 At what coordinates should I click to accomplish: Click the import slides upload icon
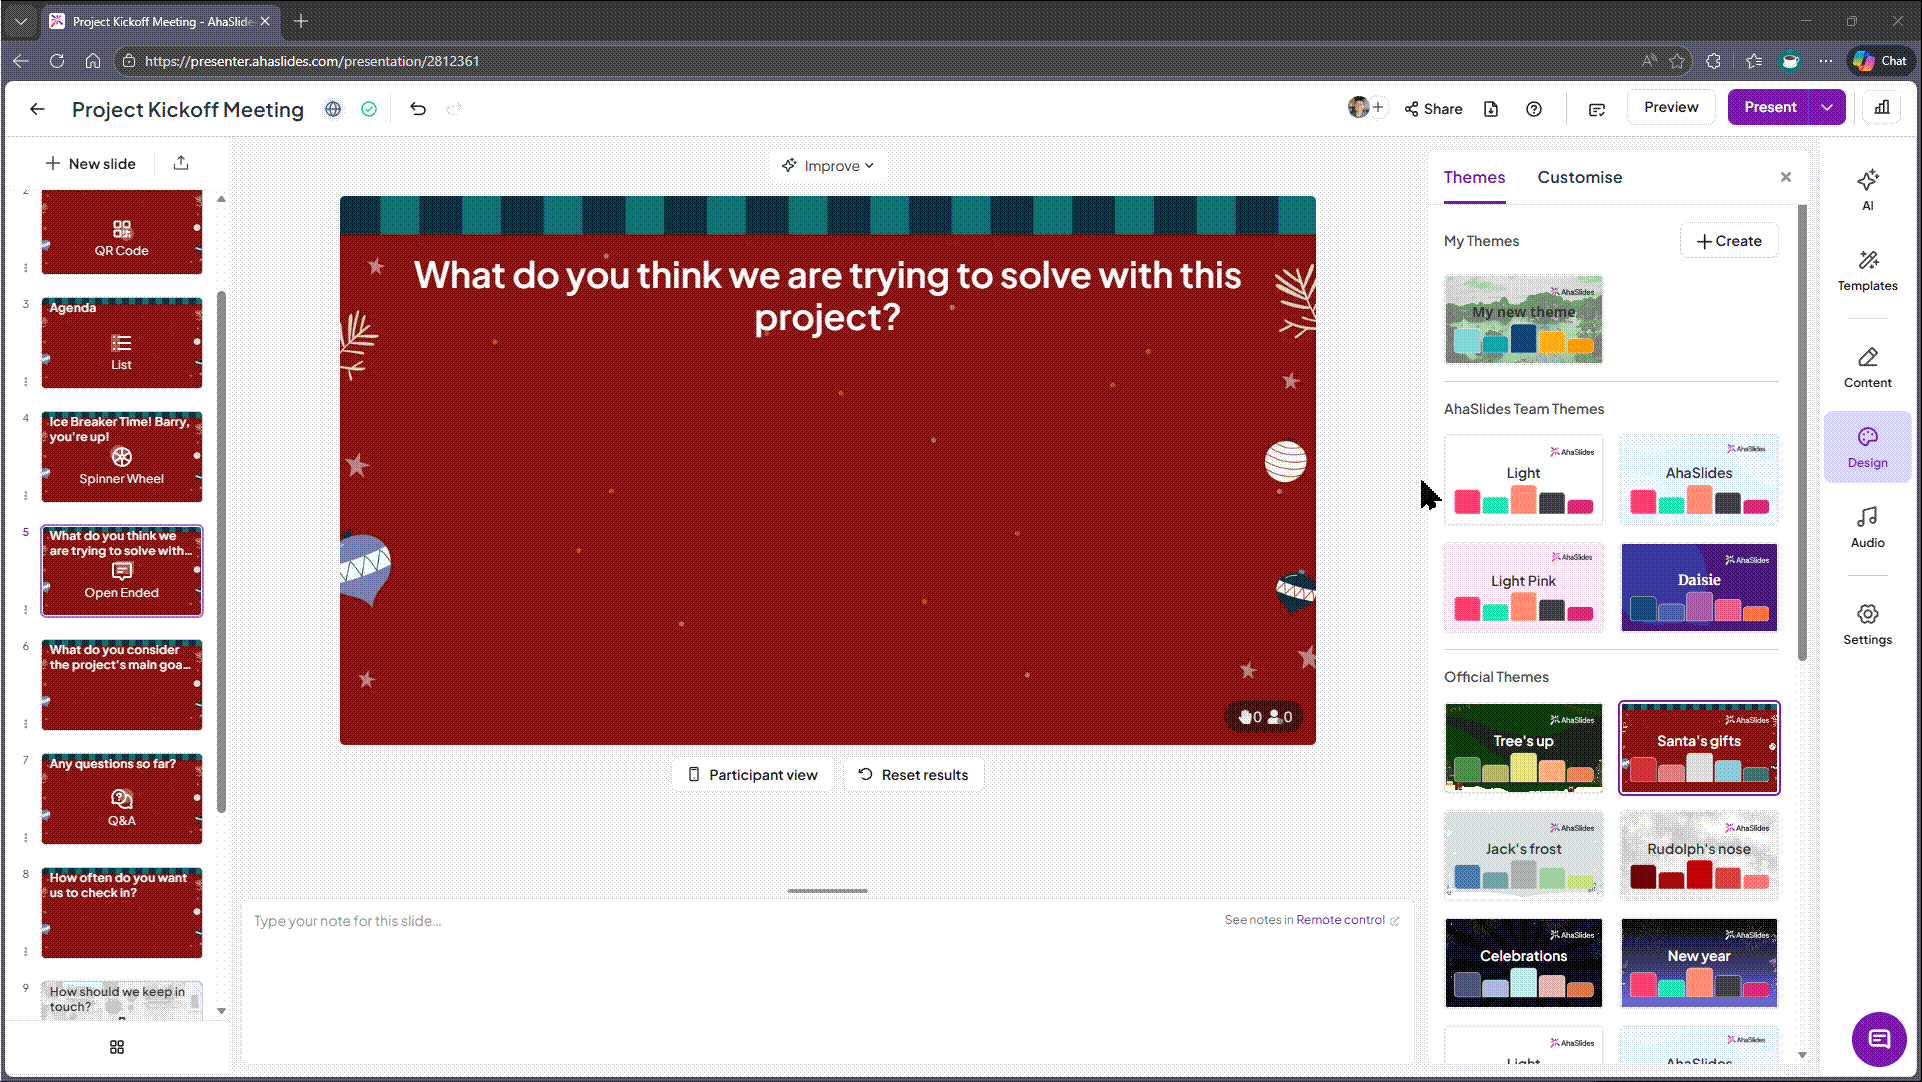click(x=181, y=163)
